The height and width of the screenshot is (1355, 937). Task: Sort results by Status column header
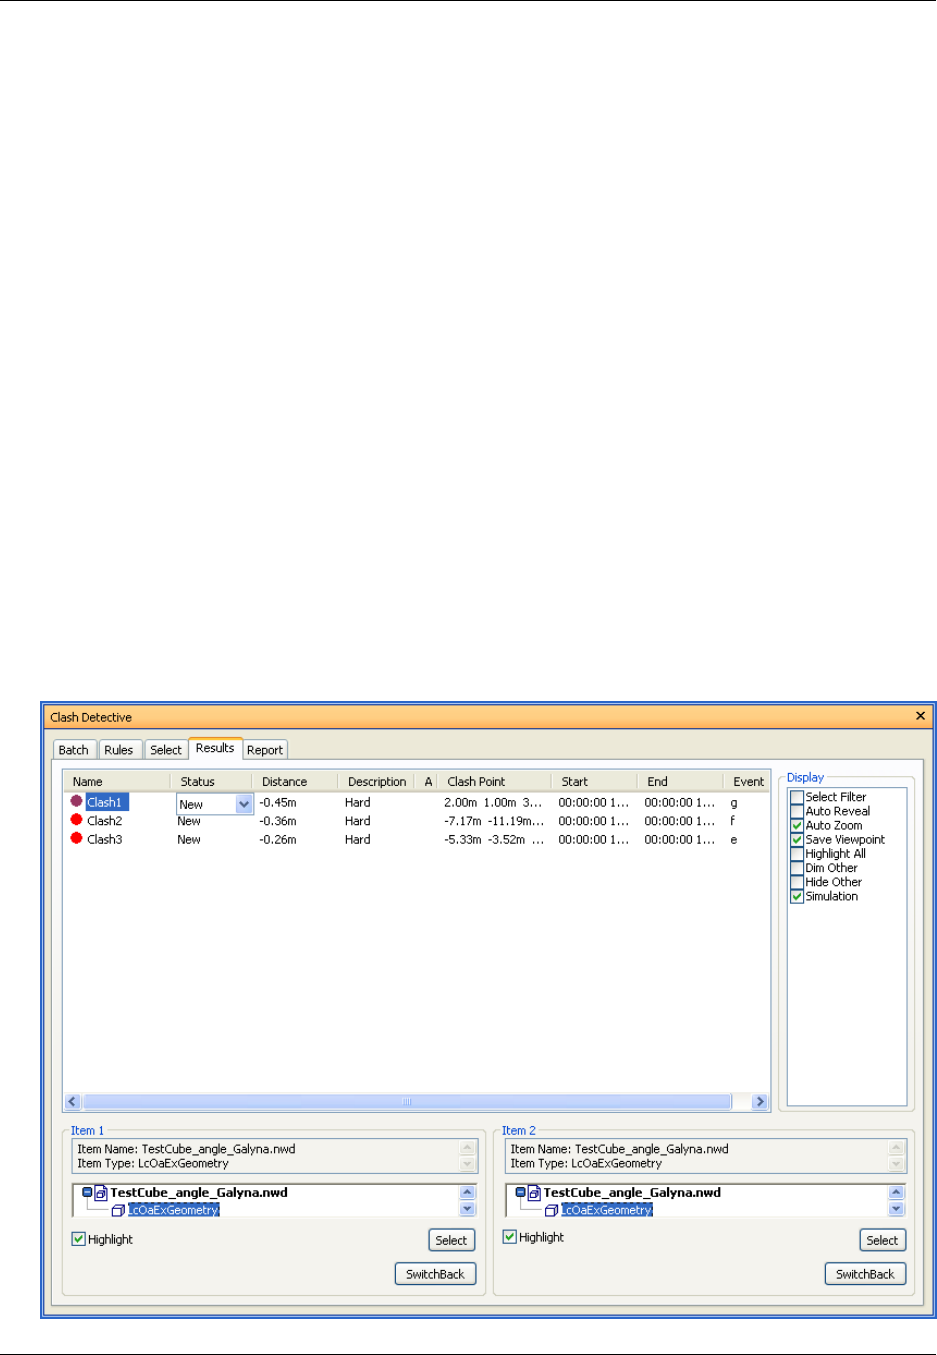[210, 782]
